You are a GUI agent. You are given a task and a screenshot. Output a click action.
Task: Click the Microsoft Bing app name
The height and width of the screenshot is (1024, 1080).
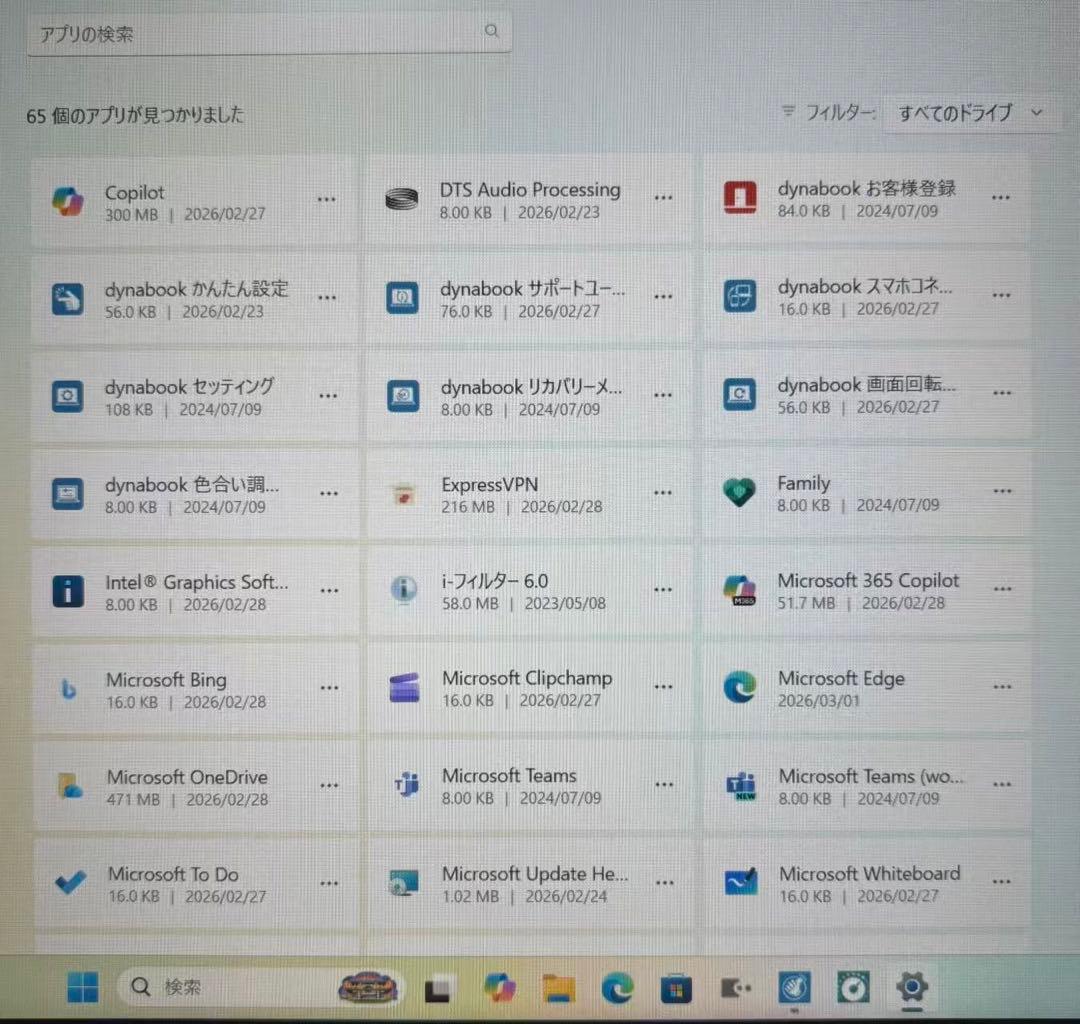pos(166,680)
